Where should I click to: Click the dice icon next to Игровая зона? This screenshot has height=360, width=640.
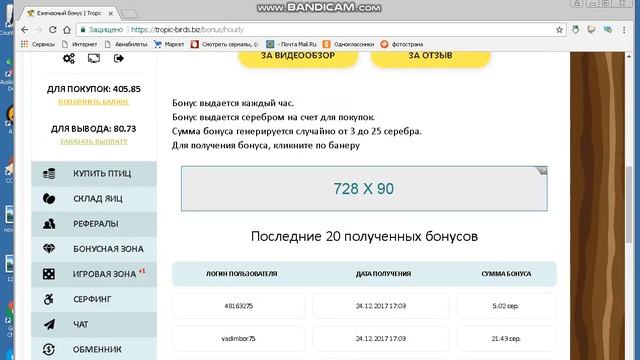point(49,274)
